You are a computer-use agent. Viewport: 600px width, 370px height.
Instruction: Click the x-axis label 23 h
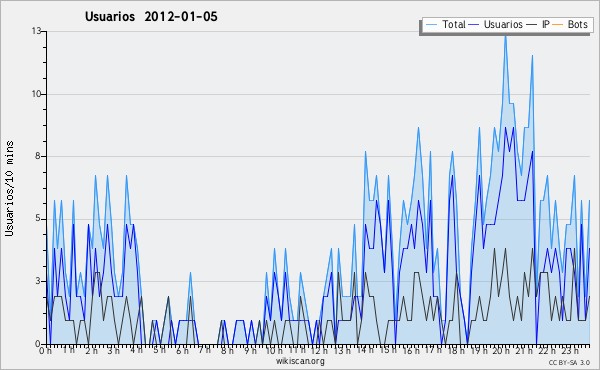point(570,350)
